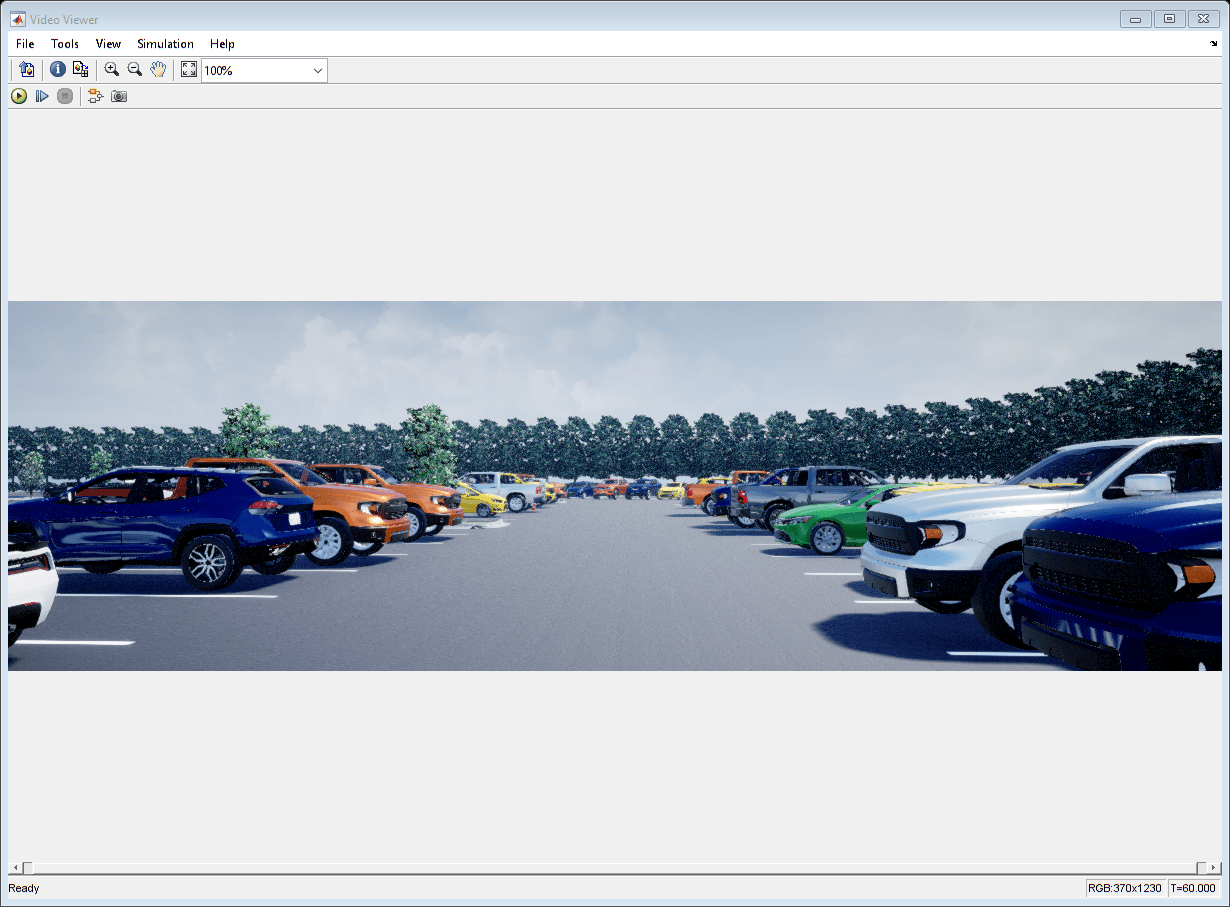1230x907 pixels.
Task: Click the scrollbar right arrow
Action: pos(1215,868)
